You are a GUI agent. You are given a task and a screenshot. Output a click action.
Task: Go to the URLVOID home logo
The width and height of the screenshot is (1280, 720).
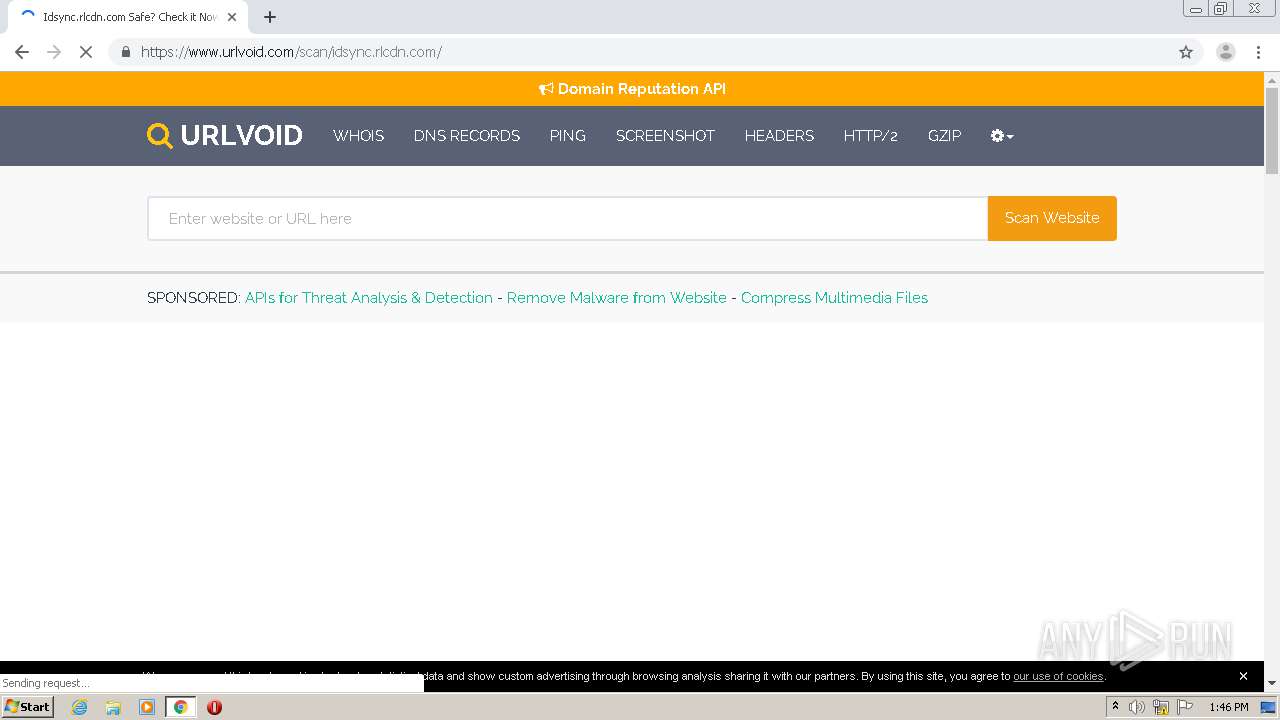point(225,135)
